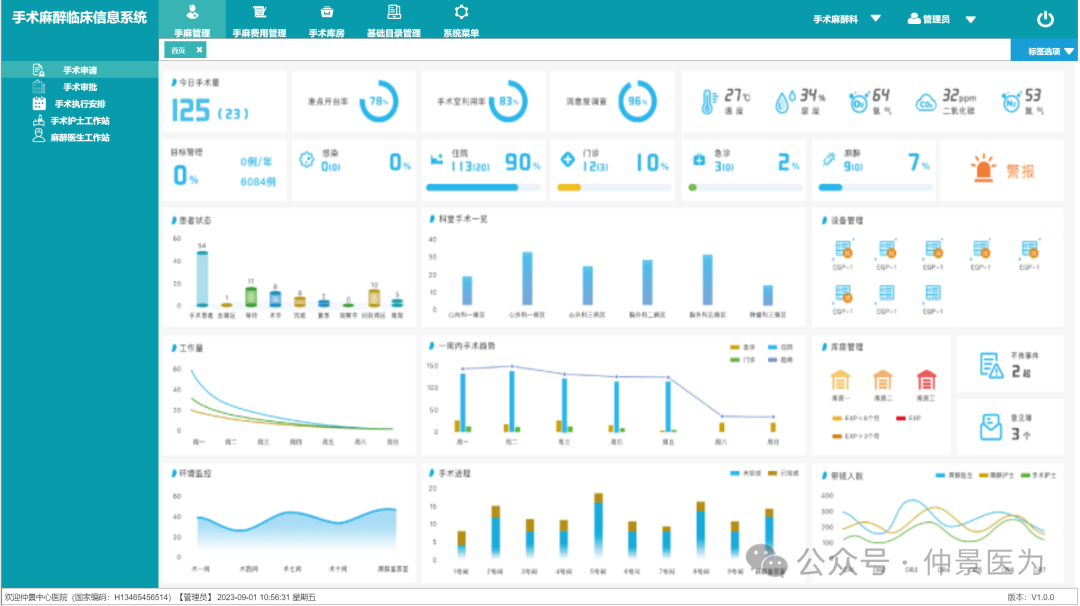Viewport: 1080px width, 606px height.
Task: Open the 不良事件 adverse events icon
Action: [991, 365]
